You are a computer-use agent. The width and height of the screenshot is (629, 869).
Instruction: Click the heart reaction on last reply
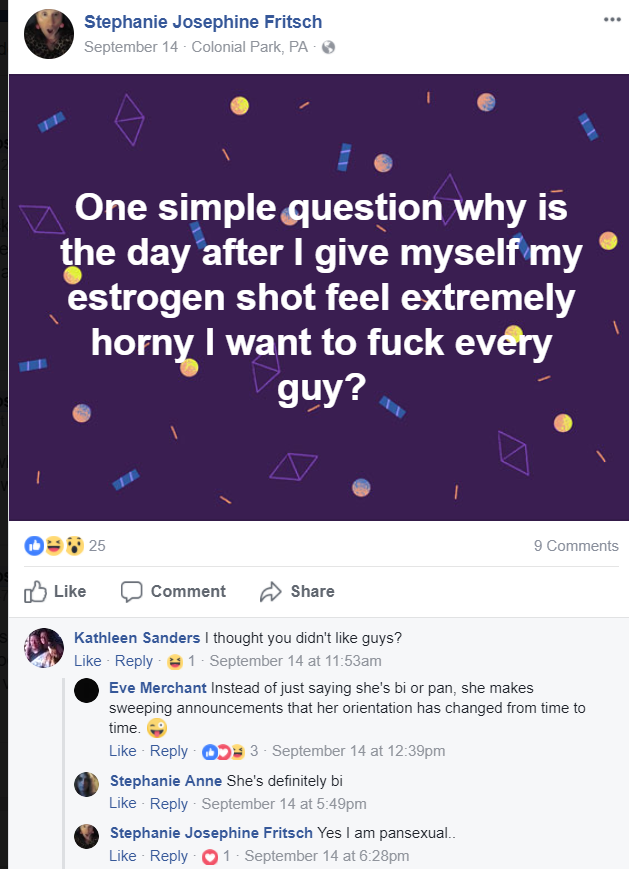pos(209,856)
